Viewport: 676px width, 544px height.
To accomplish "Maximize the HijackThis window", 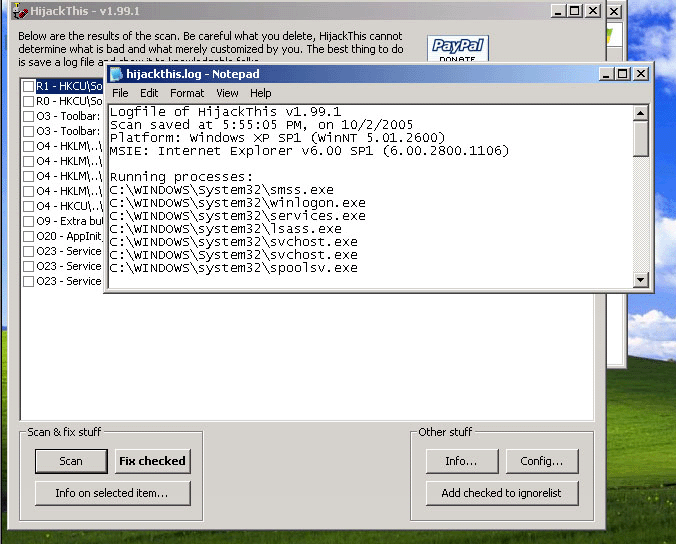I will pyautogui.click(x=575, y=11).
